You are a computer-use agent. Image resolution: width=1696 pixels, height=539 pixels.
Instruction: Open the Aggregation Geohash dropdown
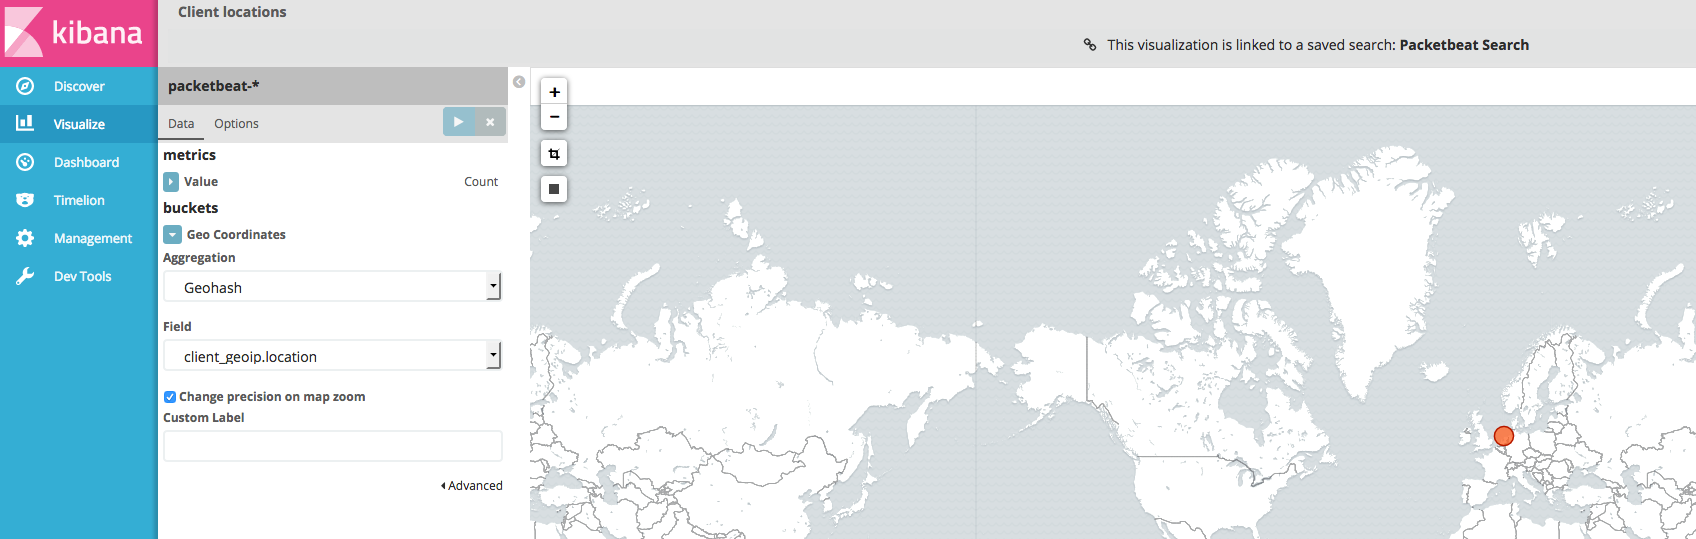332,287
